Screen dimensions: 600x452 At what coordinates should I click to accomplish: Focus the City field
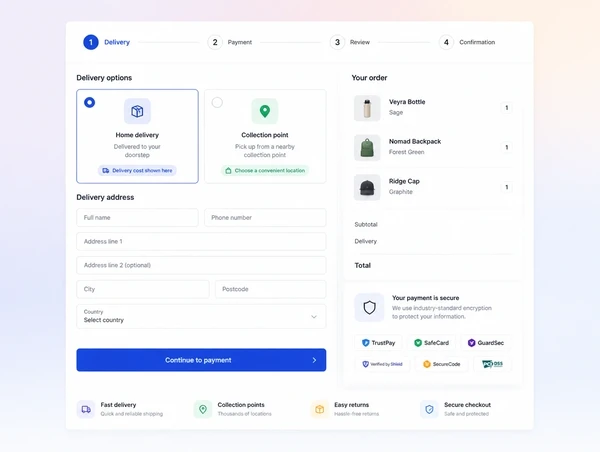(143, 289)
